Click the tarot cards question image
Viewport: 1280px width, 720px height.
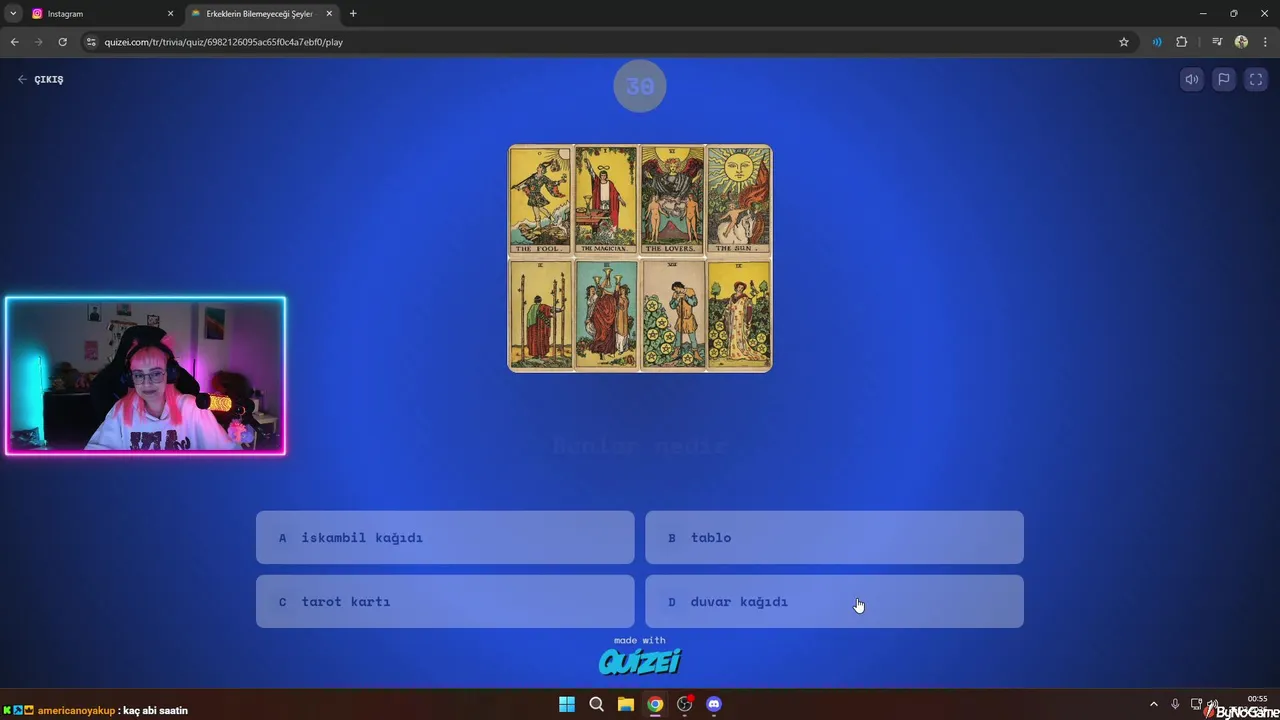coord(640,258)
